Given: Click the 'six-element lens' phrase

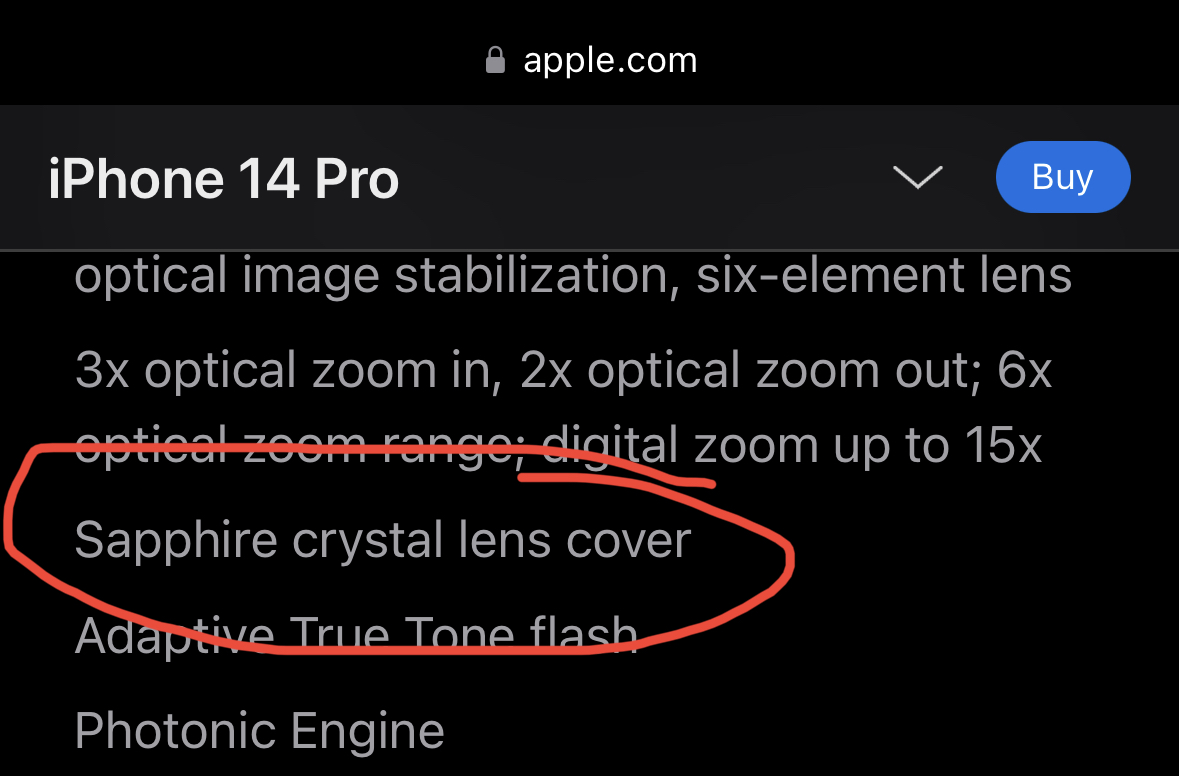Looking at the screenshot, I should click(883, 275).
